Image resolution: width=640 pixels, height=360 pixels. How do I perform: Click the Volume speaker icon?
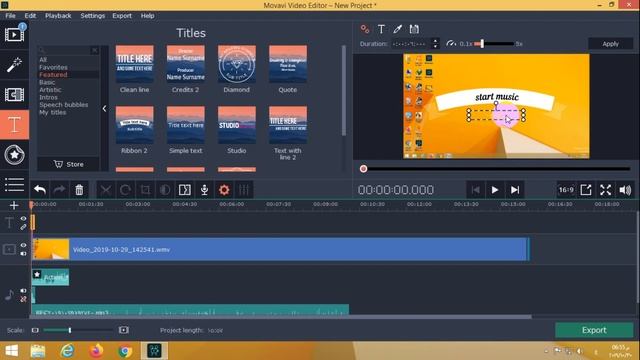point(625,190)
